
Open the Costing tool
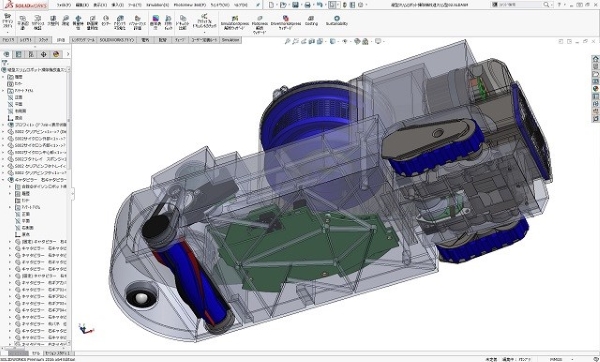coord(311,21)
